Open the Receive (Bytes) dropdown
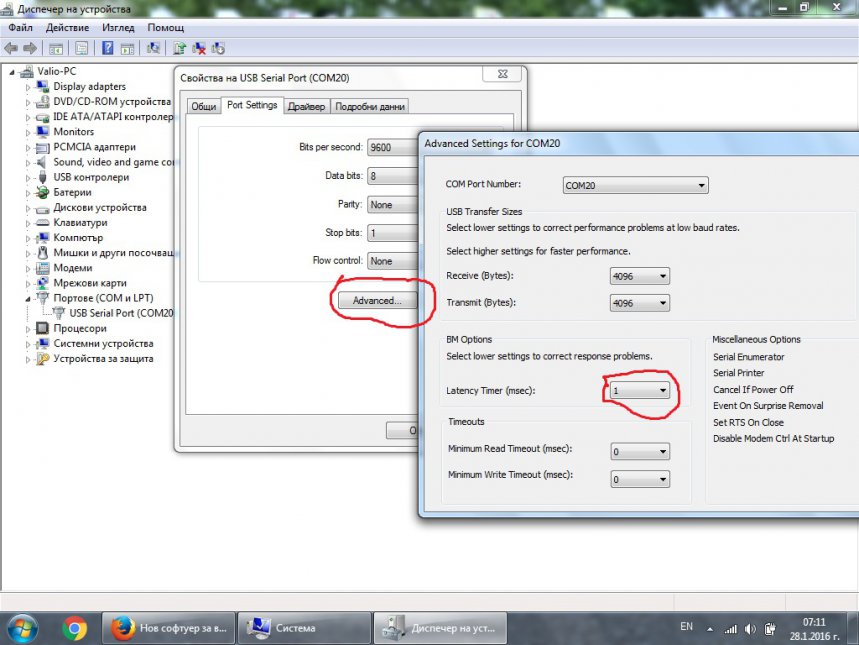Screen dimensions: 859x645 coord(640,276)
